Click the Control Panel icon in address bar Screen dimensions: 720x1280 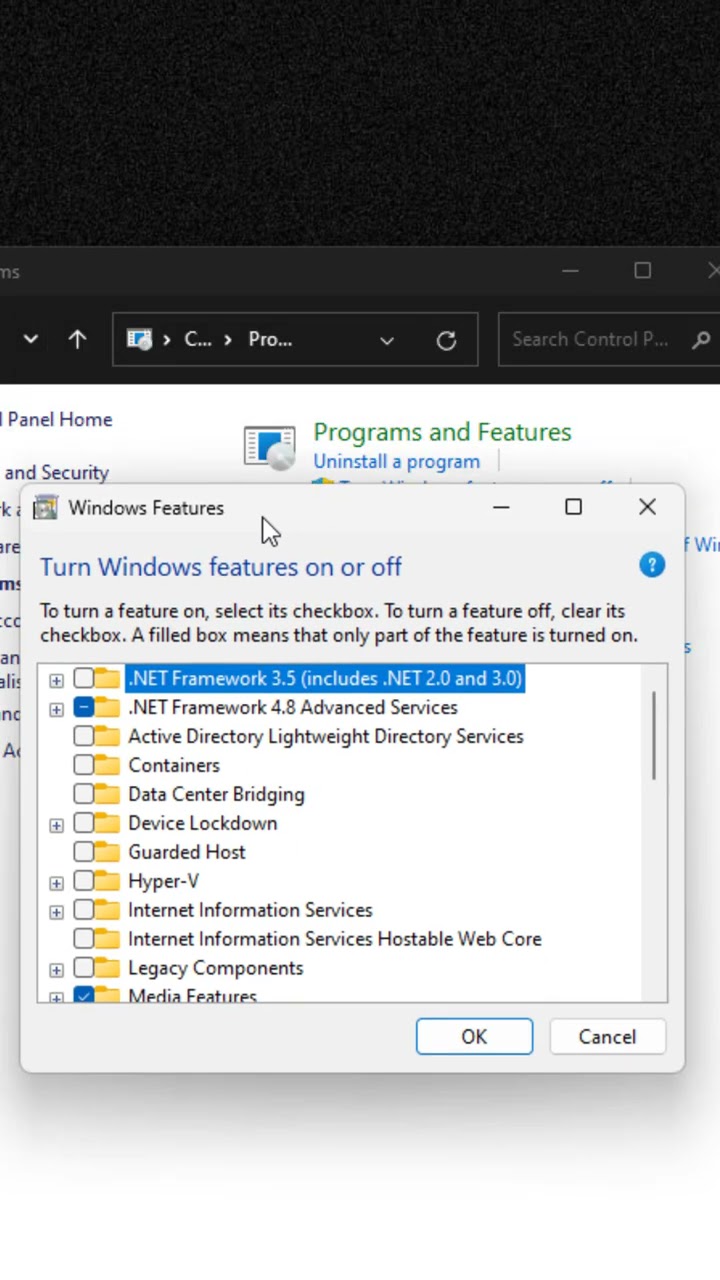(x=139, y=340)
